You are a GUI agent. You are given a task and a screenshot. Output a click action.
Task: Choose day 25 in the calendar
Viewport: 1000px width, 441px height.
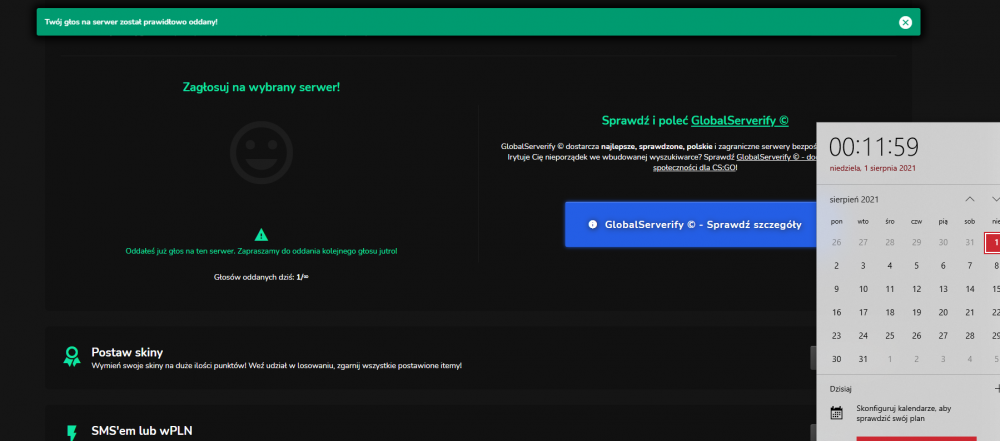(x=890, y=336)
